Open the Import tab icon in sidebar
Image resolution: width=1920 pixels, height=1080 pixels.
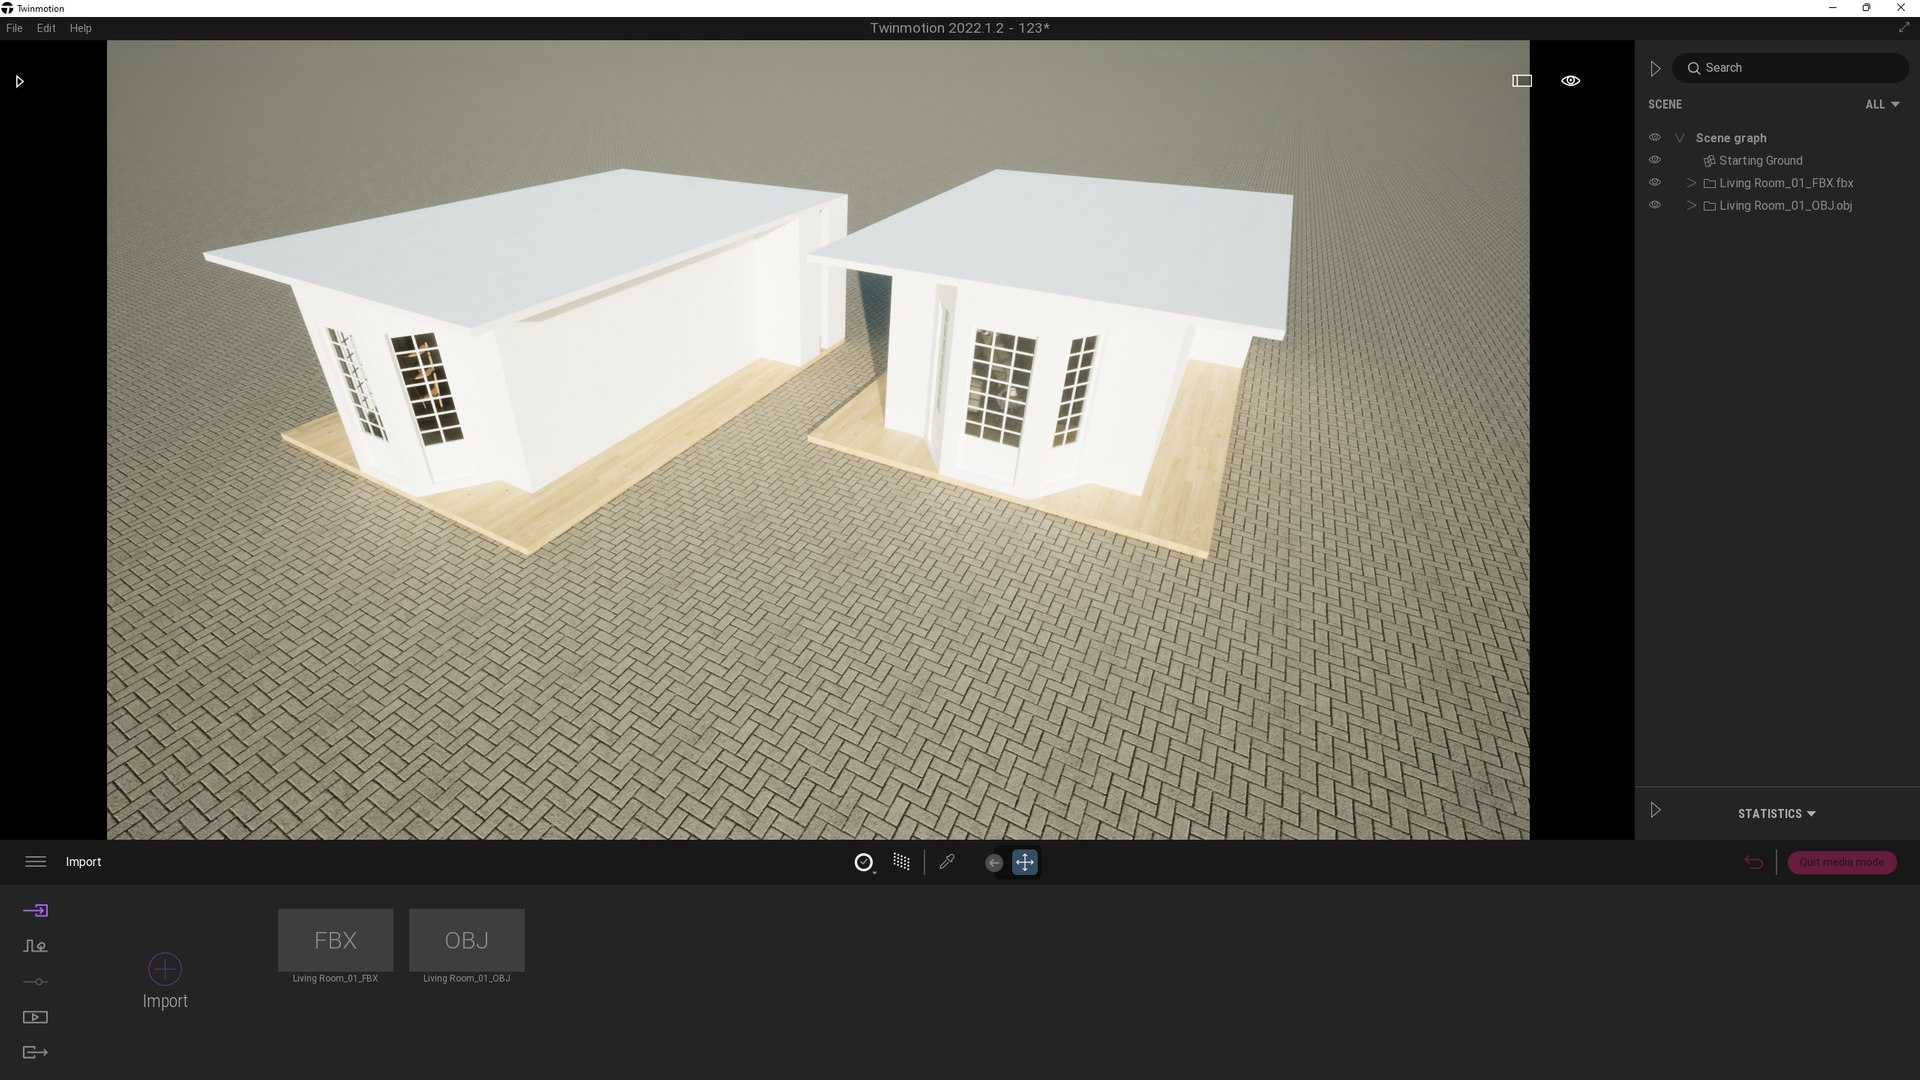click(x=35, y=910)
